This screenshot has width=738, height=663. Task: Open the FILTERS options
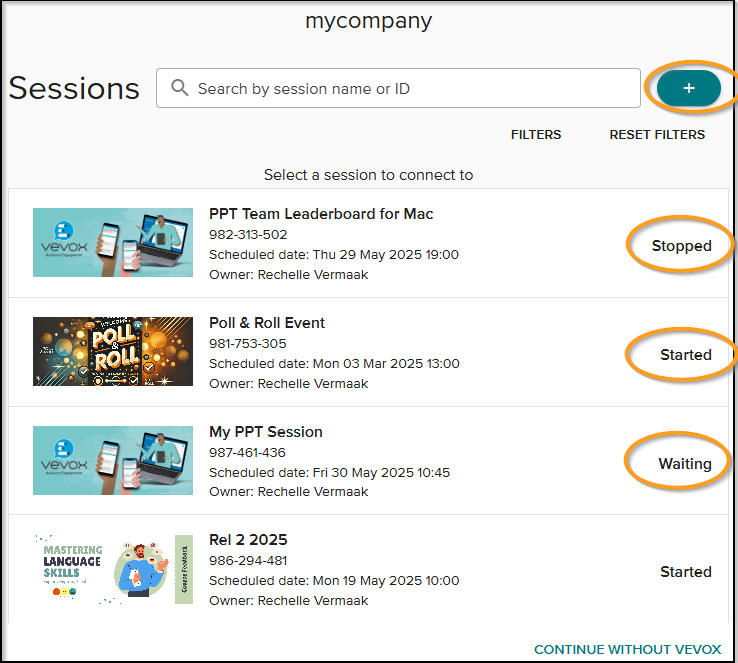536,135
